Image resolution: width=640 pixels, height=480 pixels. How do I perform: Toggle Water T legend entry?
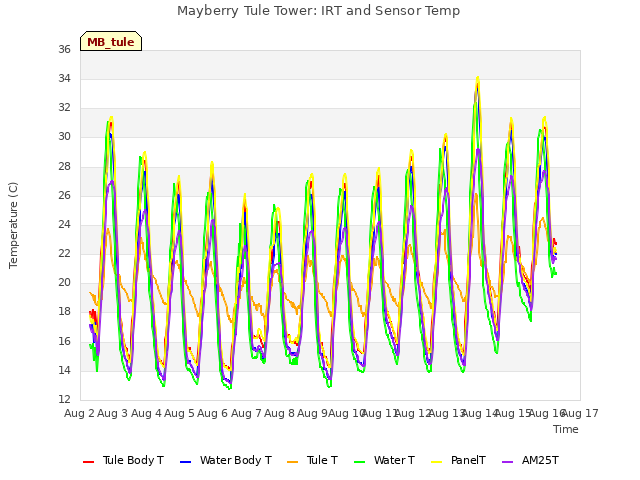click(384, 460)
